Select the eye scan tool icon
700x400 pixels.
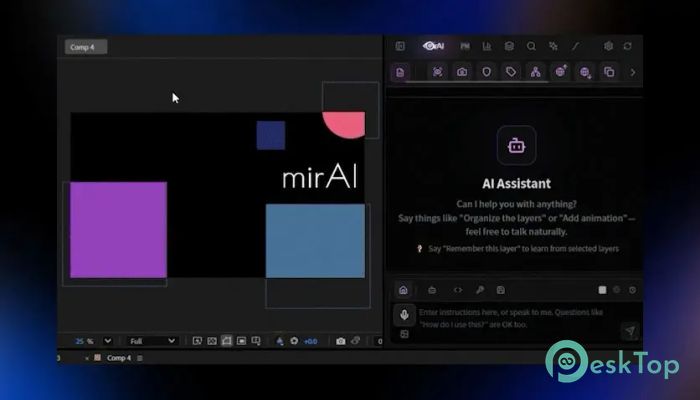[x=438, y=72]
